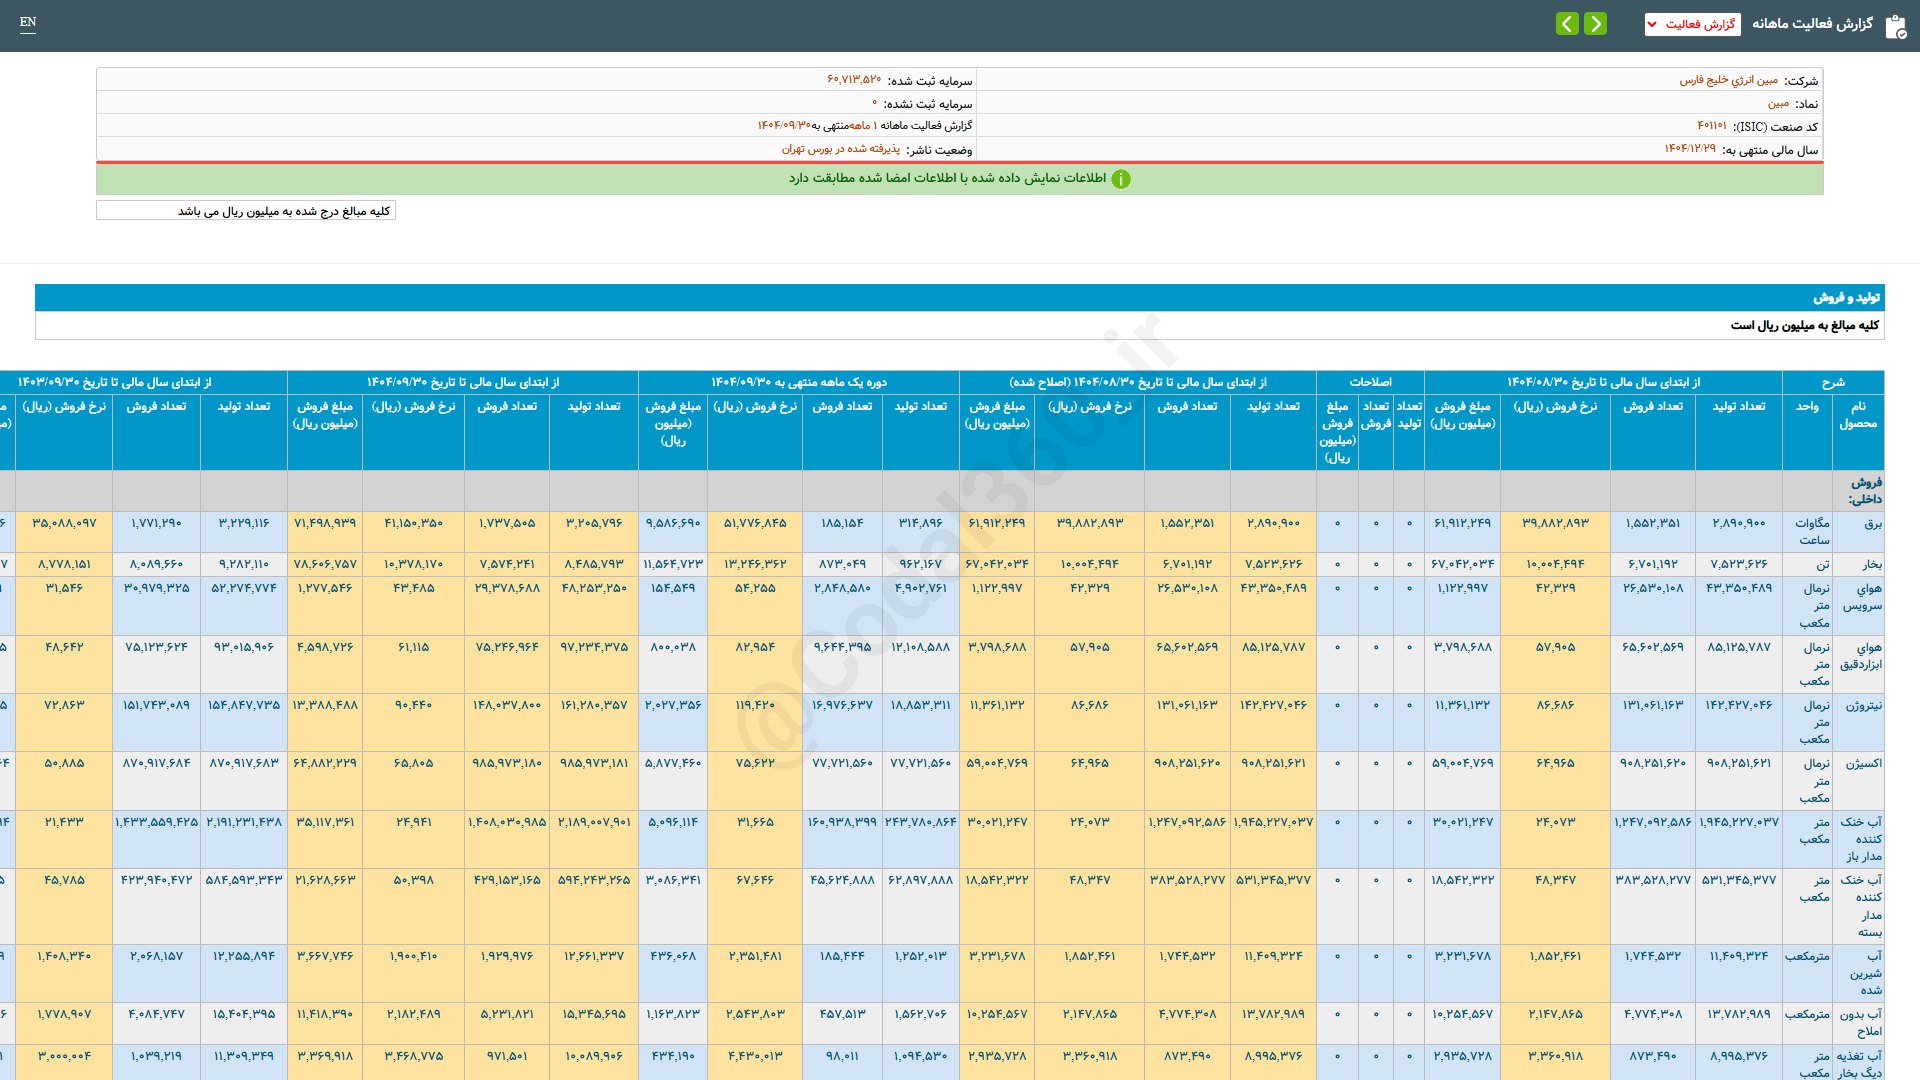
Task: Open company link مبین انرژی خلیج فارس
Action: point(1728,80)
